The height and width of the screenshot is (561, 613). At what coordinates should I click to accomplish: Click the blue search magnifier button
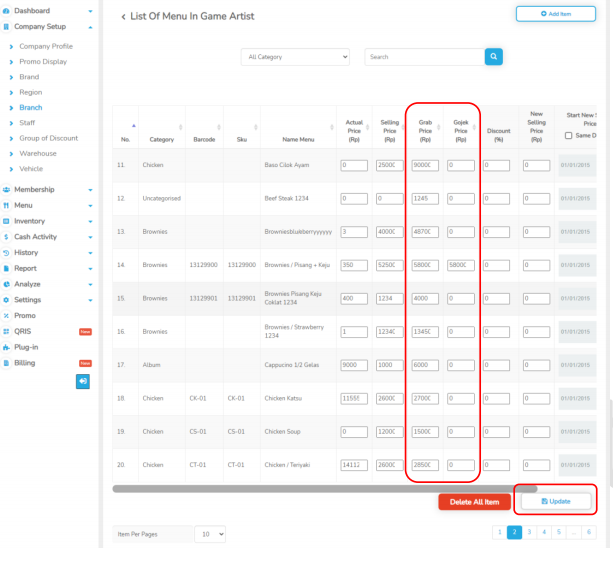pyautogui.click(x=492, y=57)
